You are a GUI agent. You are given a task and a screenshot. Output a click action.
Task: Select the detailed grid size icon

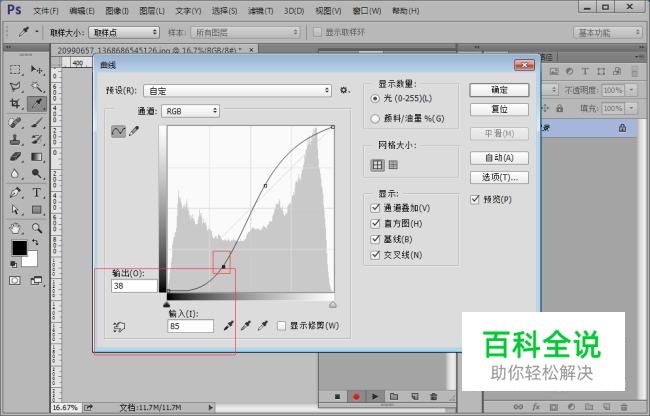pyautogui.click(x=393, y=165)
